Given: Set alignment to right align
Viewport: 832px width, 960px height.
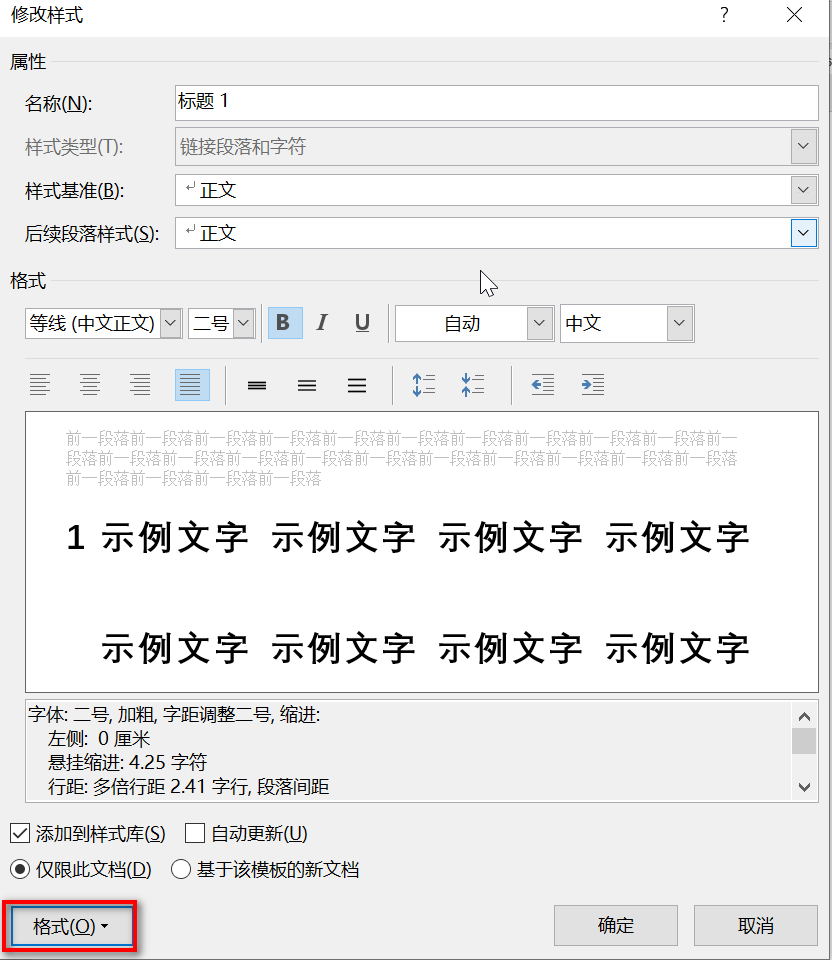Looking at the screenshot, I should 140,385.
